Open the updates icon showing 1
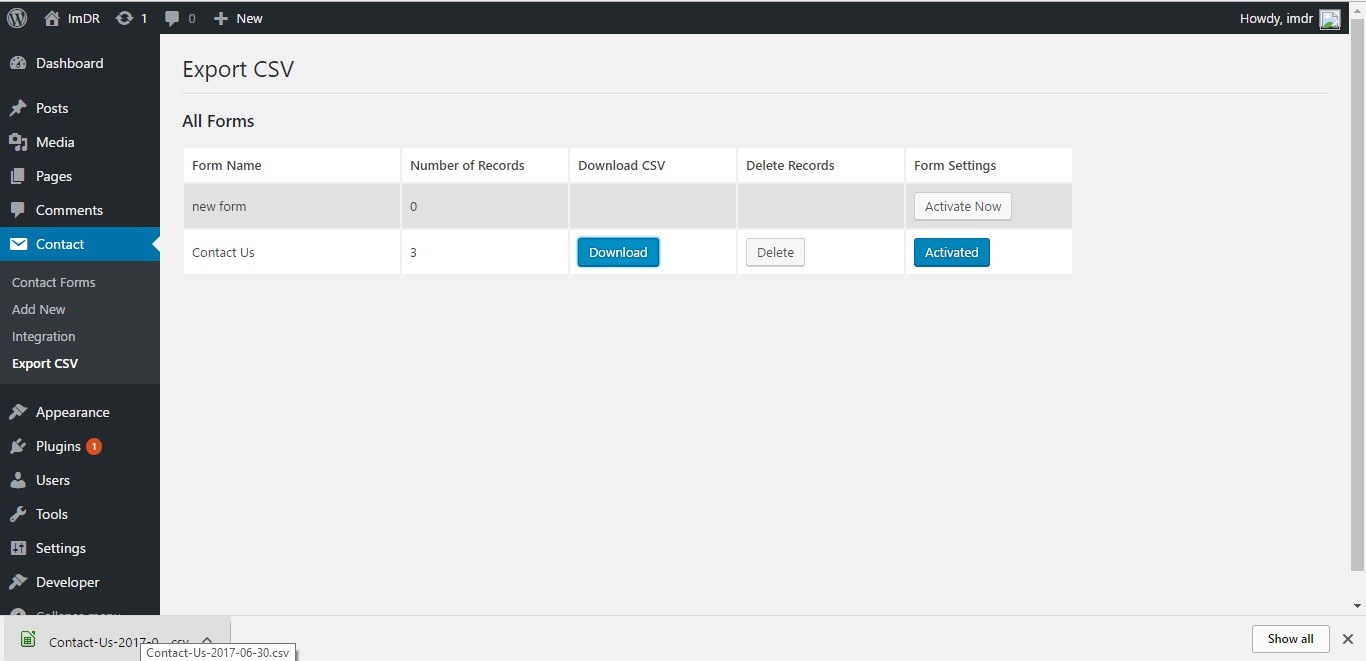 [124, 18]
